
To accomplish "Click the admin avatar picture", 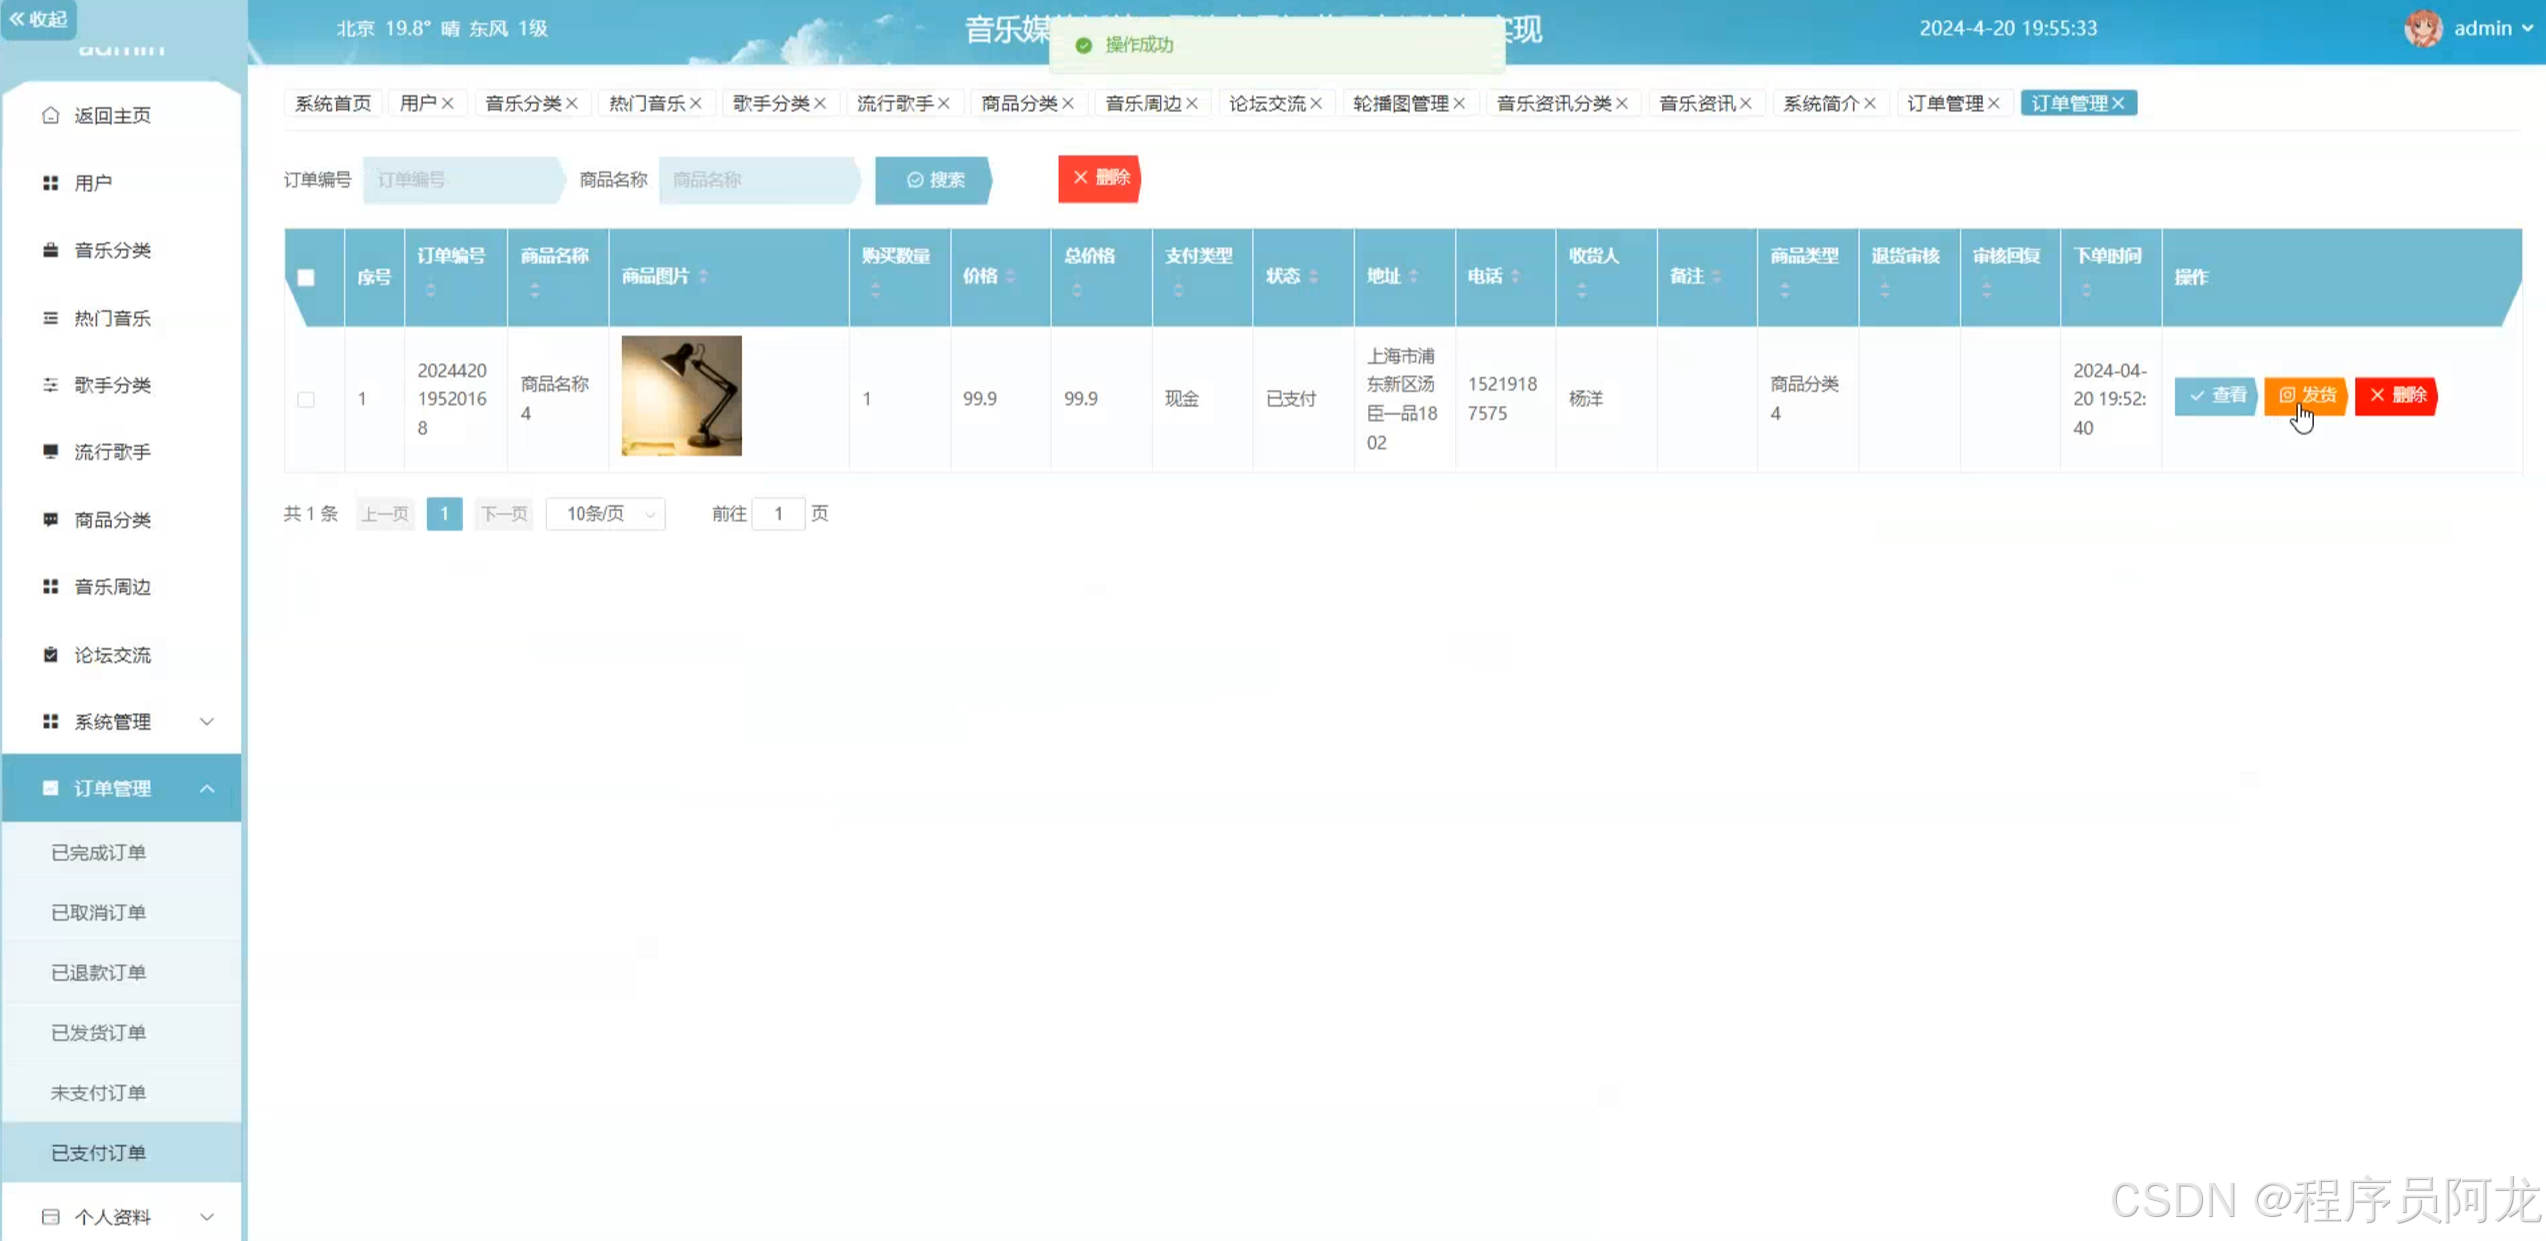I will [x=2423, y=28].
